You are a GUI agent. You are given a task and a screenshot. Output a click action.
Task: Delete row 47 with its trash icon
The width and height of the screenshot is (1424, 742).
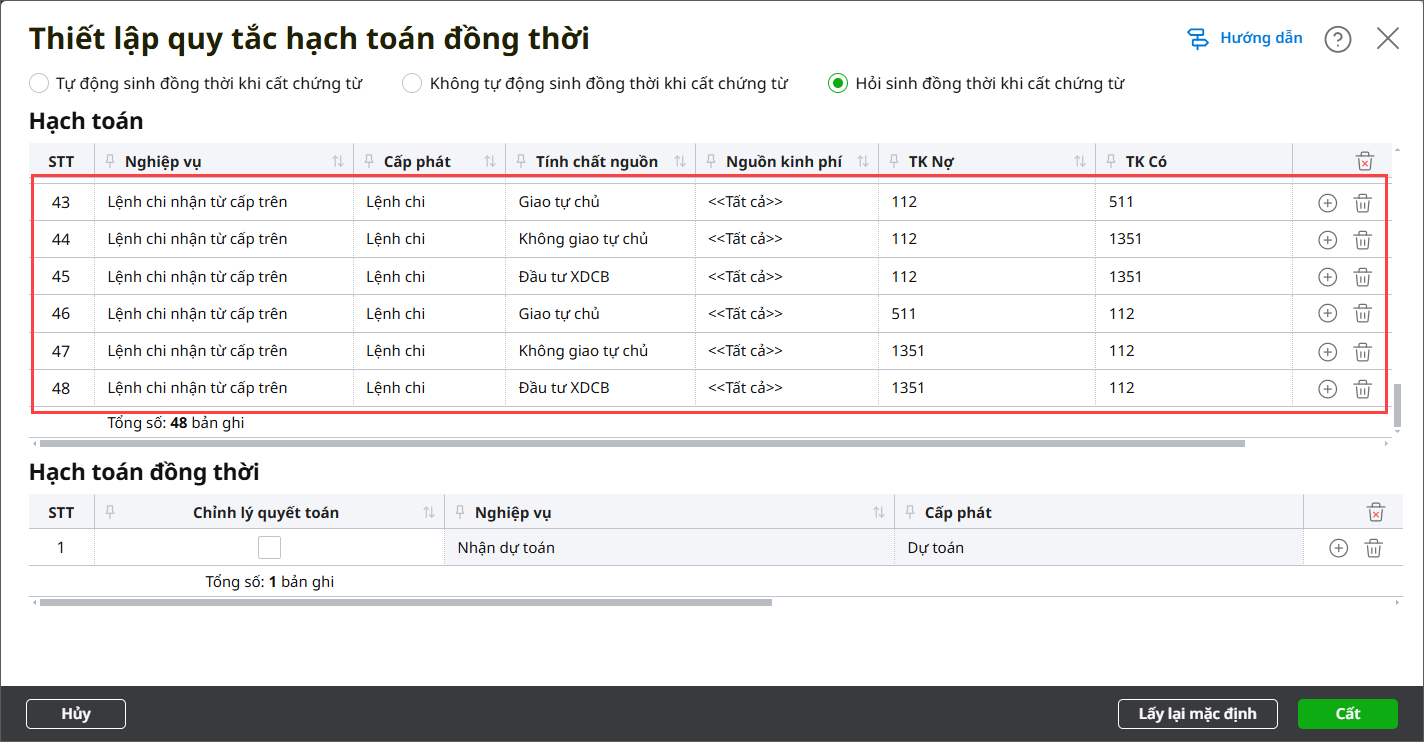[x=1362, y=352]
